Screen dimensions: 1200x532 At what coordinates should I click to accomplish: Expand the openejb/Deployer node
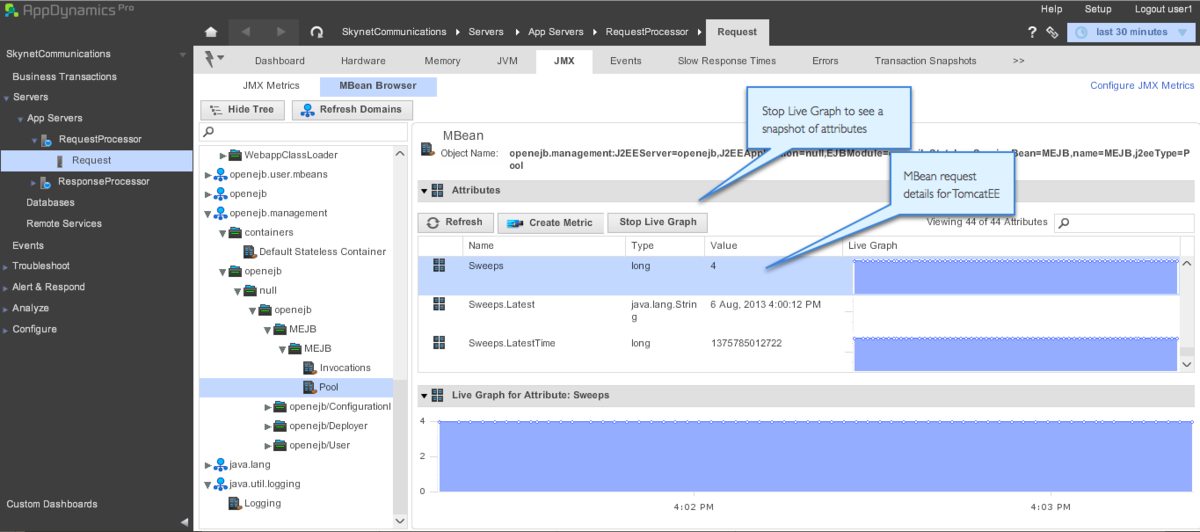268,426
